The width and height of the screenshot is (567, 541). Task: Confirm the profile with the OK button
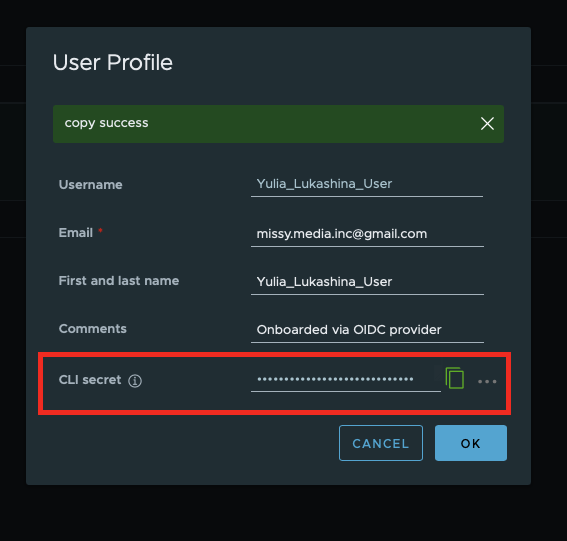470,443
